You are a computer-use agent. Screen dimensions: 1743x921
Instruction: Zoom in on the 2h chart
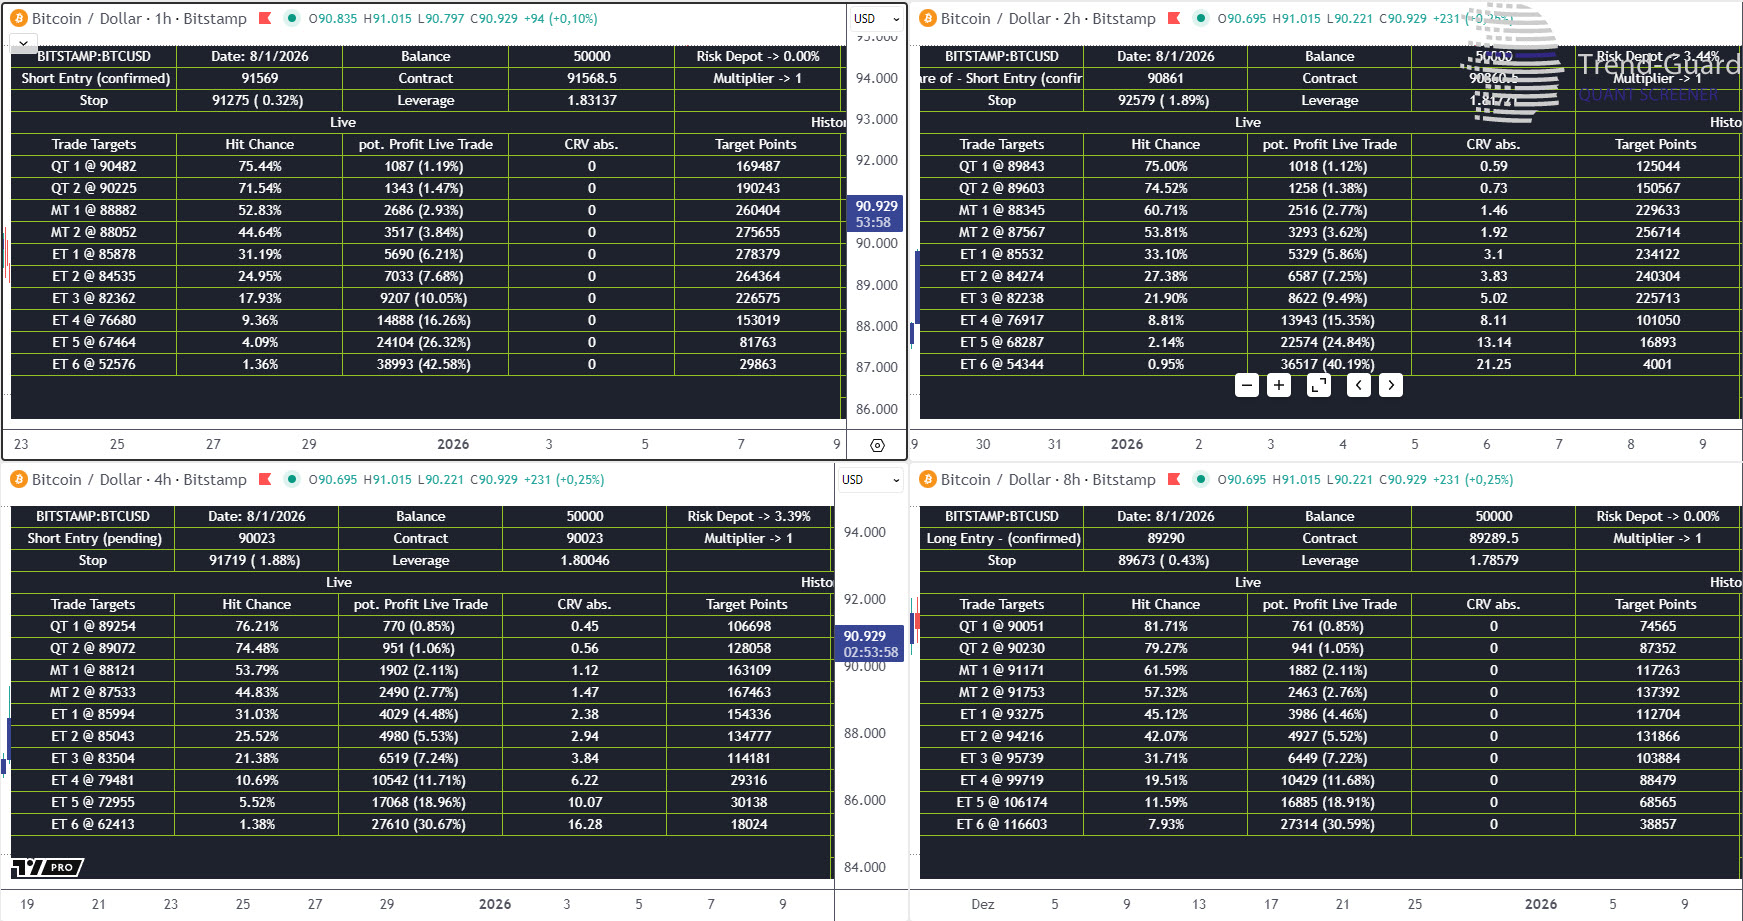[1279, 385]
